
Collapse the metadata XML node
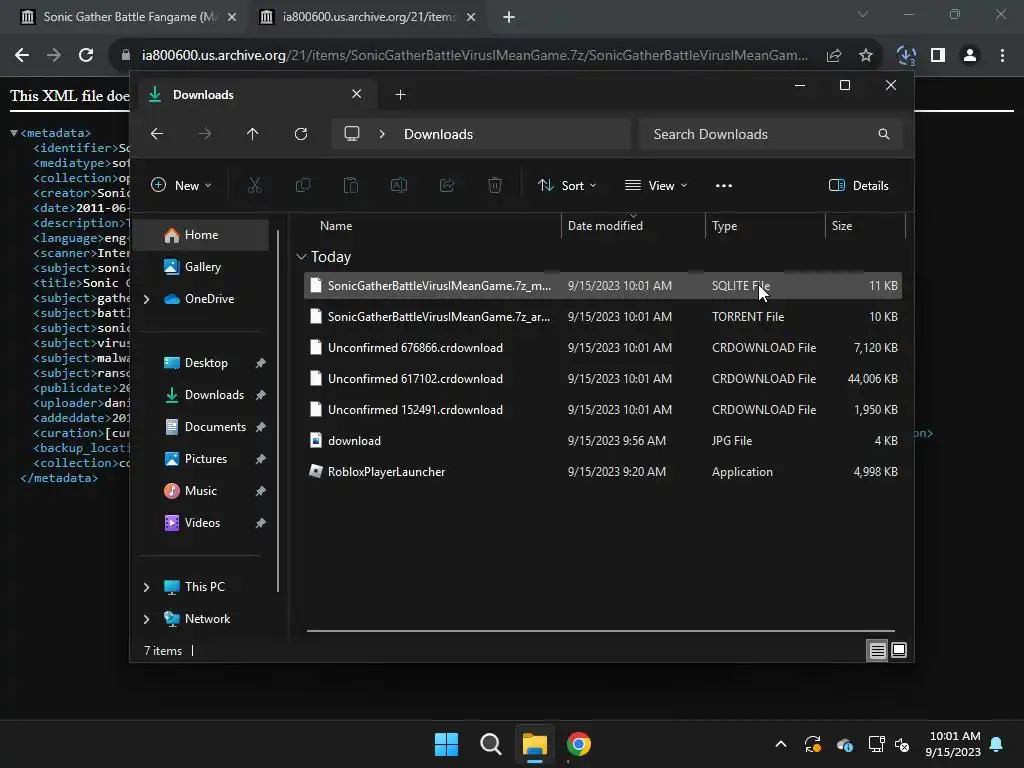[x=14, y=133]
